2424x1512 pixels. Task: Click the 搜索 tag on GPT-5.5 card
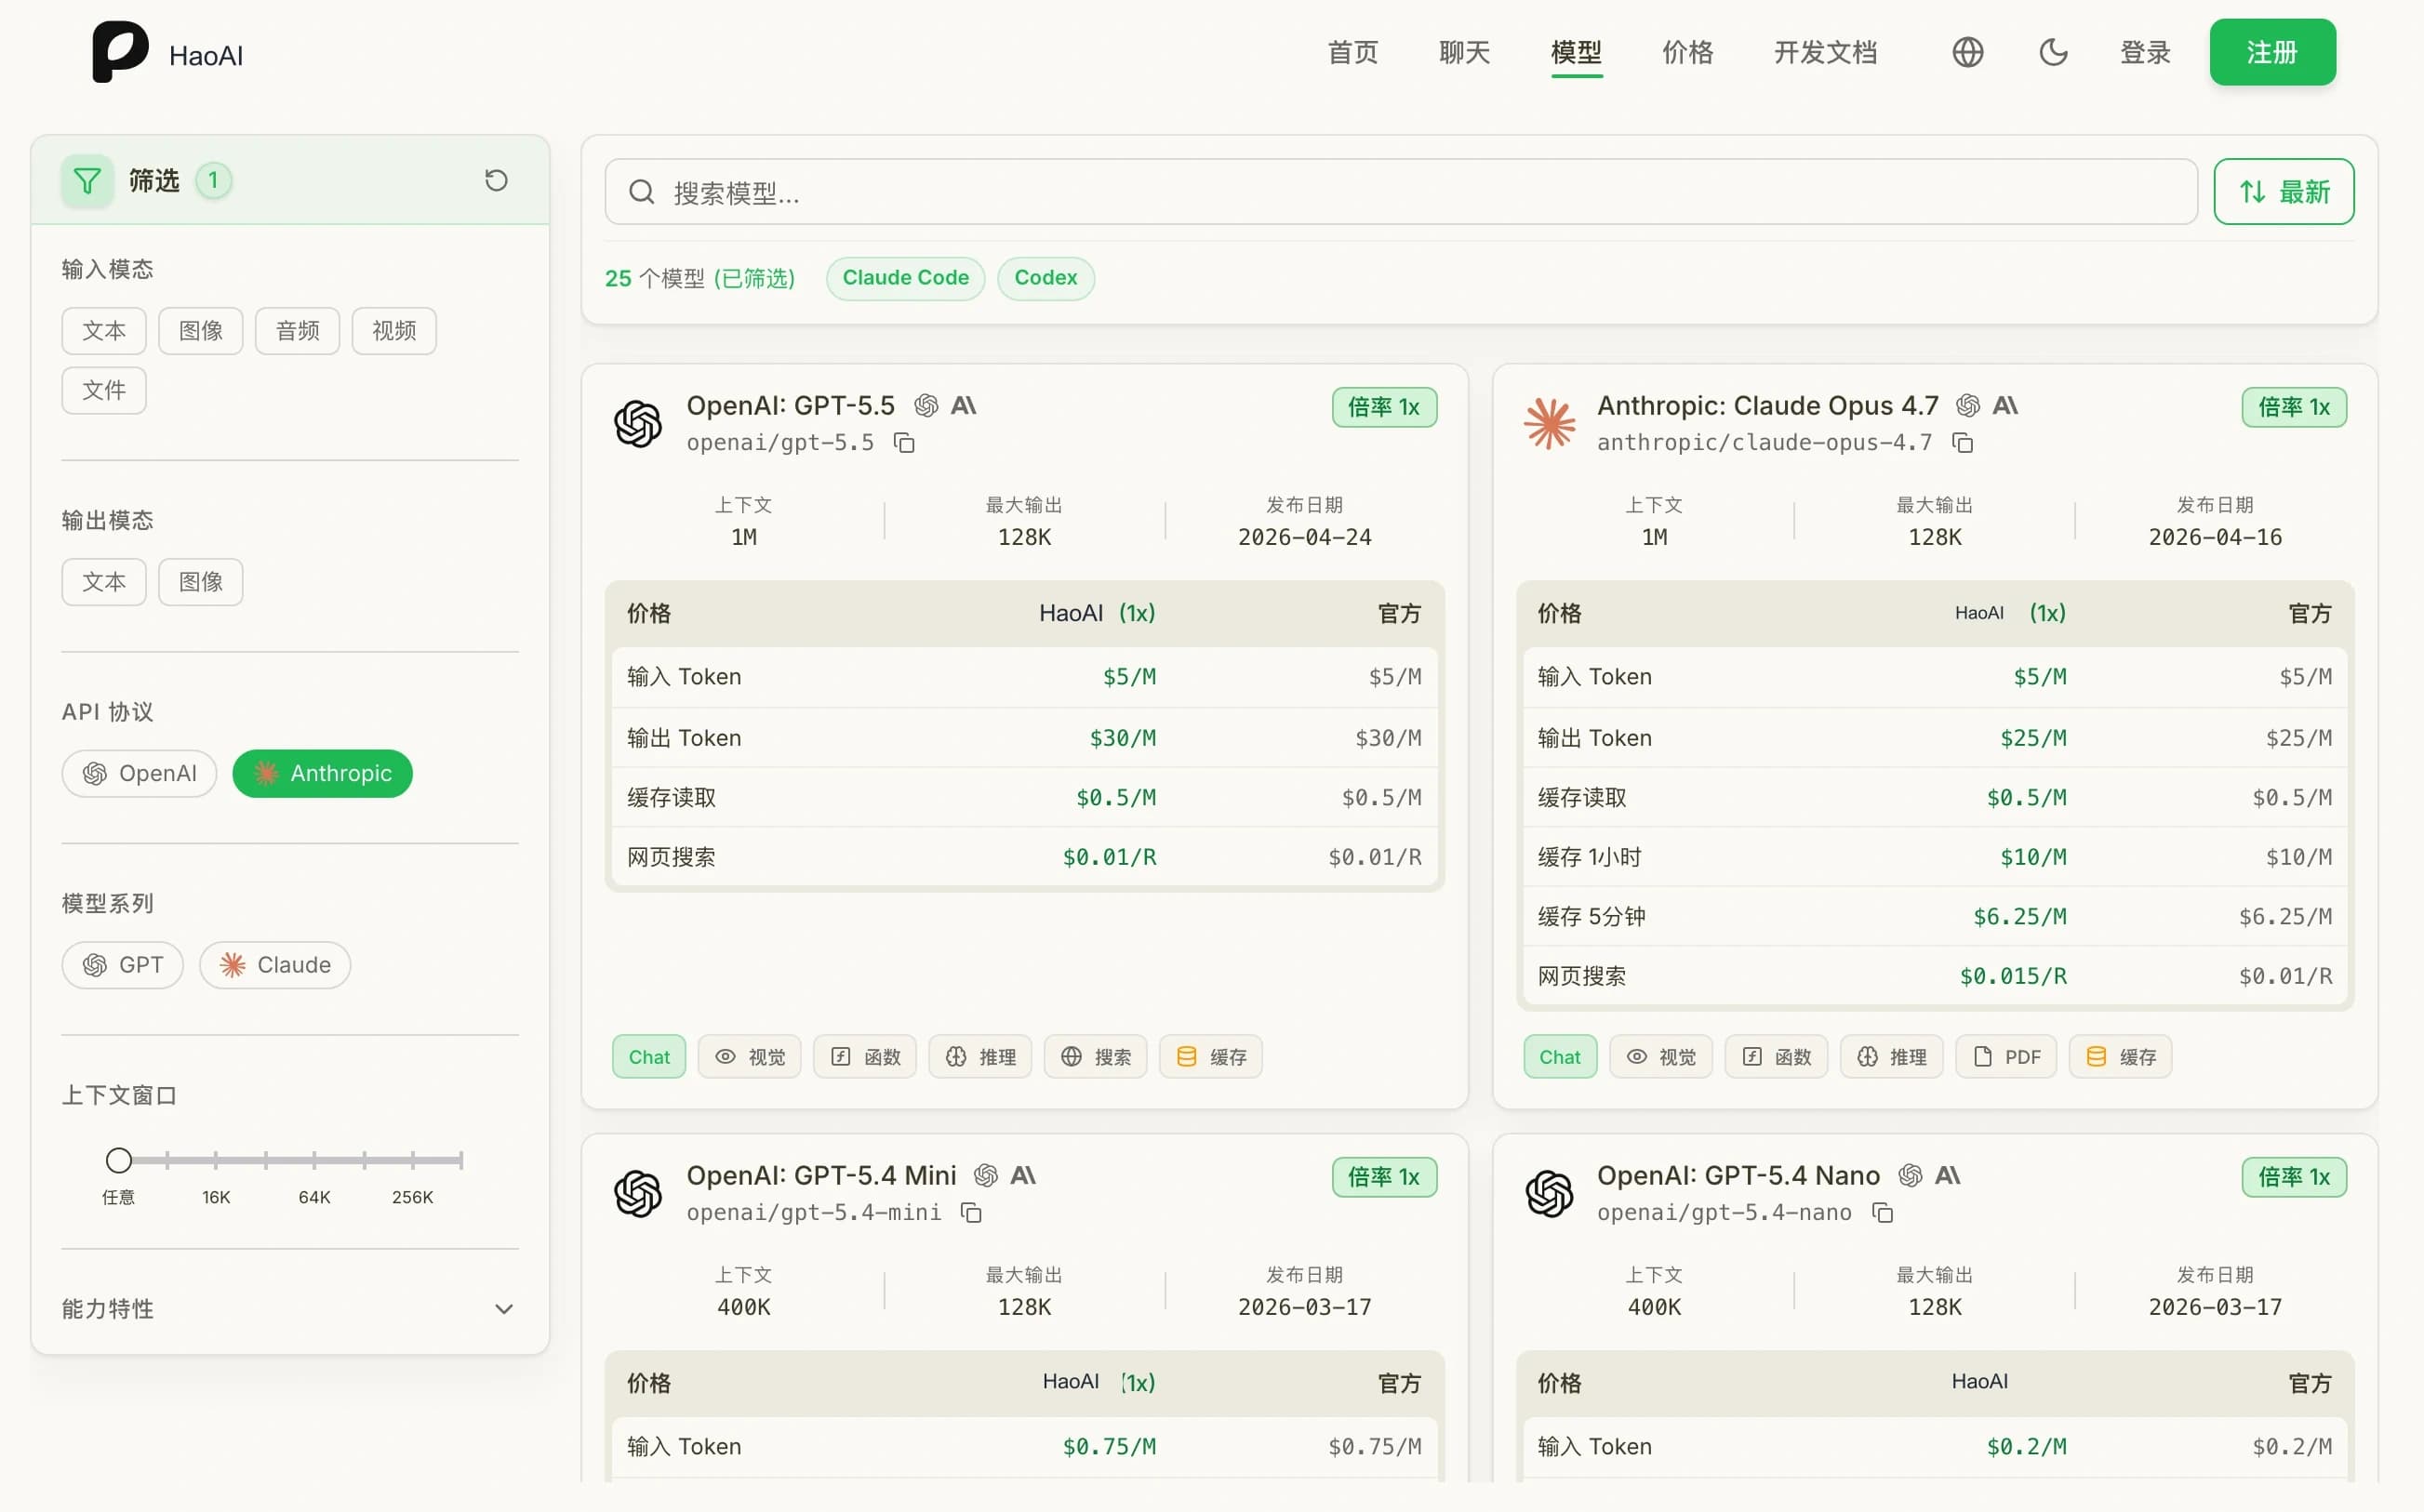(x=1095, y=1057)
